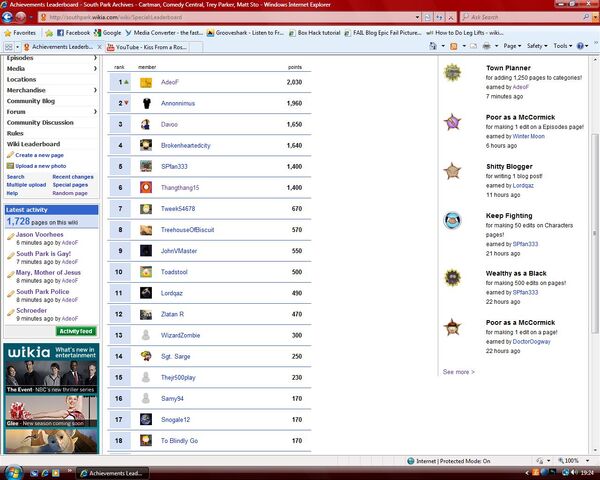The image size is (600, 480).
Task: Click the Stop X icon beside address bar
Action: pos(451,17)
